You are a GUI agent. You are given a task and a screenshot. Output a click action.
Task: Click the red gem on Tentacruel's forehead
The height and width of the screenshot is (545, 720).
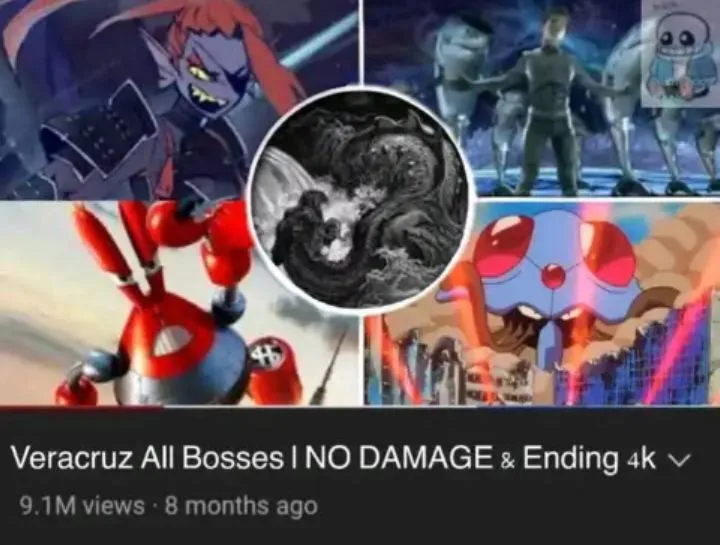pyautogui.click(x=553, y=275)
